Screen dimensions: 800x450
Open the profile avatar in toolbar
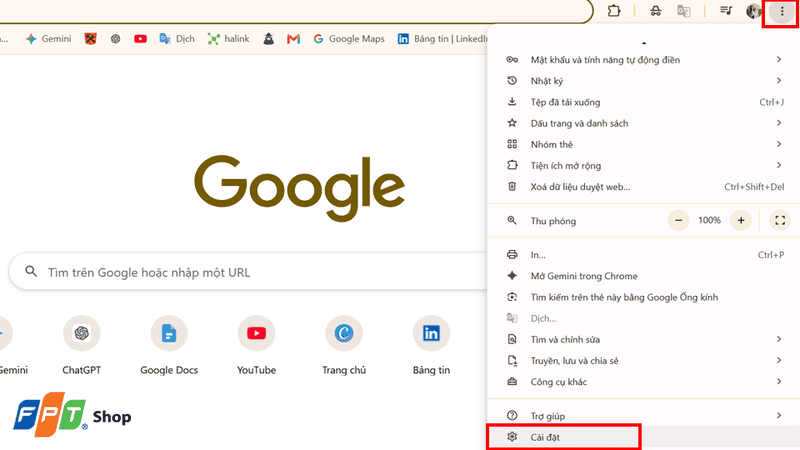click(754, 11)
